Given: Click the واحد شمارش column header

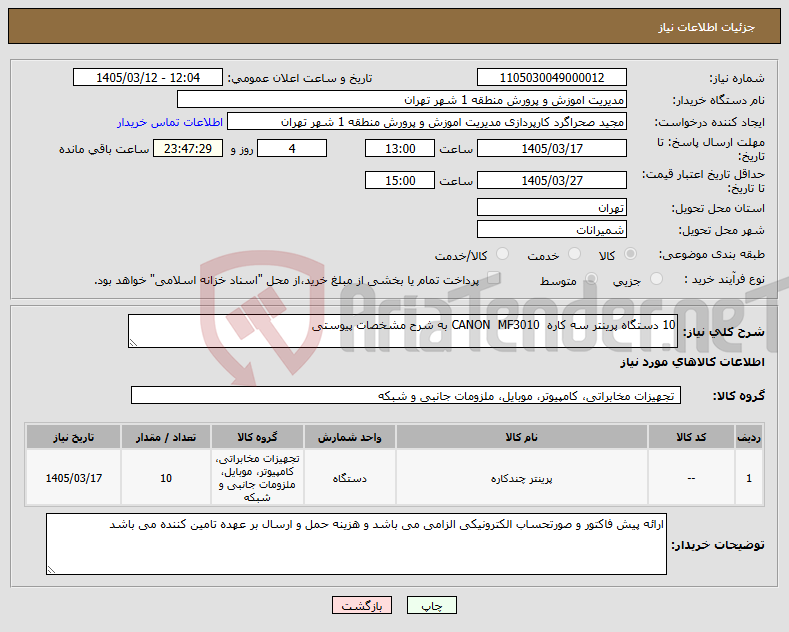Looking at the screenshot, I should (349, 437).
